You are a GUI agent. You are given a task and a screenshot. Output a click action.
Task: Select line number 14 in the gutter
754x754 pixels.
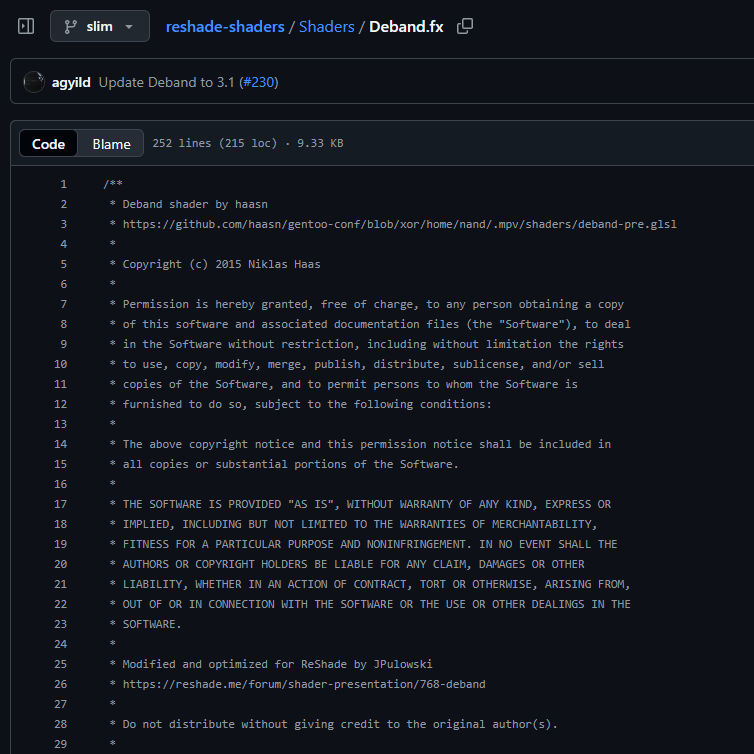click(x=60, y=444)
